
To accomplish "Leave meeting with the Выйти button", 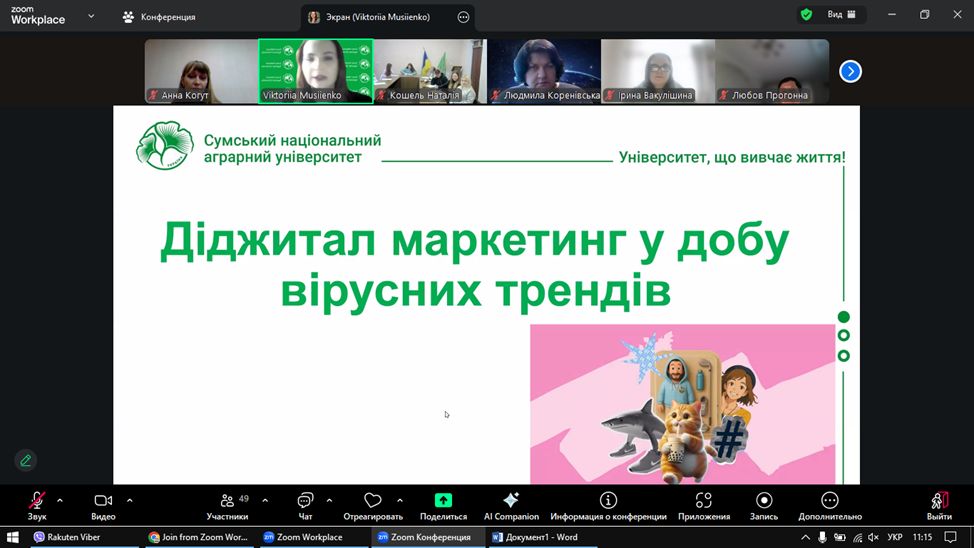I will (938, 500).
